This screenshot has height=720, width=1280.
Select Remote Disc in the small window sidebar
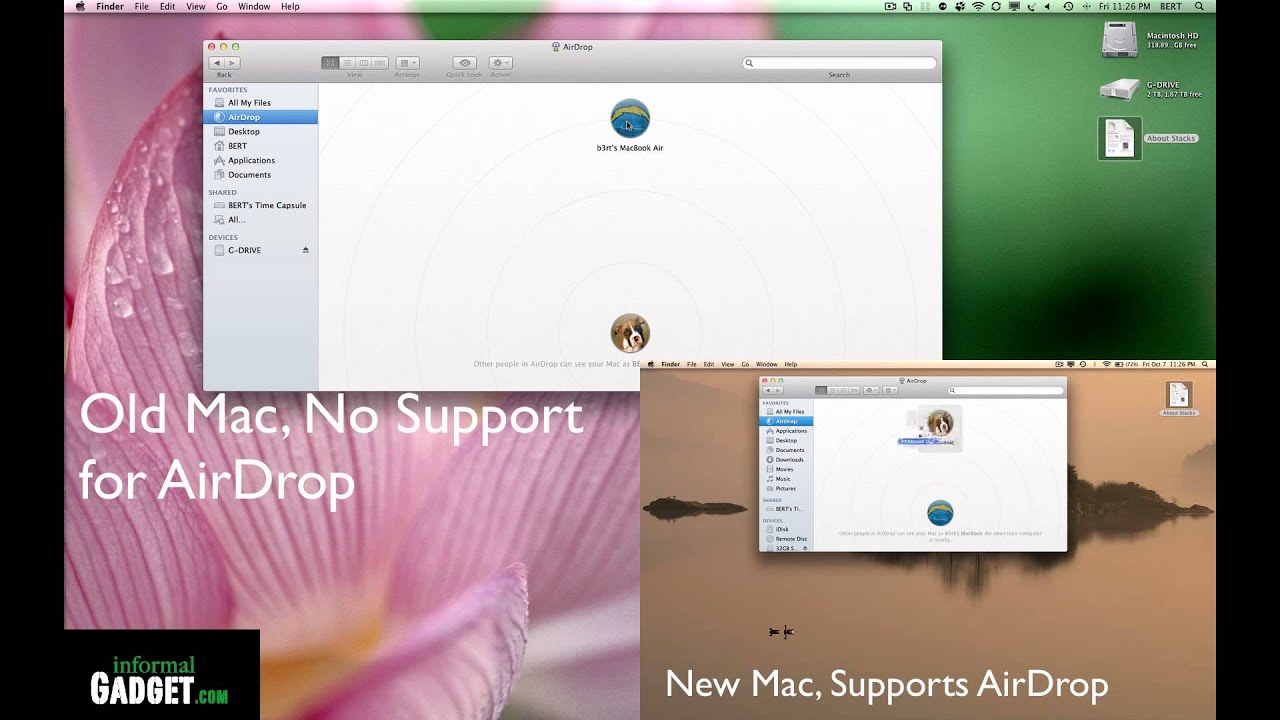pos(786,539)
